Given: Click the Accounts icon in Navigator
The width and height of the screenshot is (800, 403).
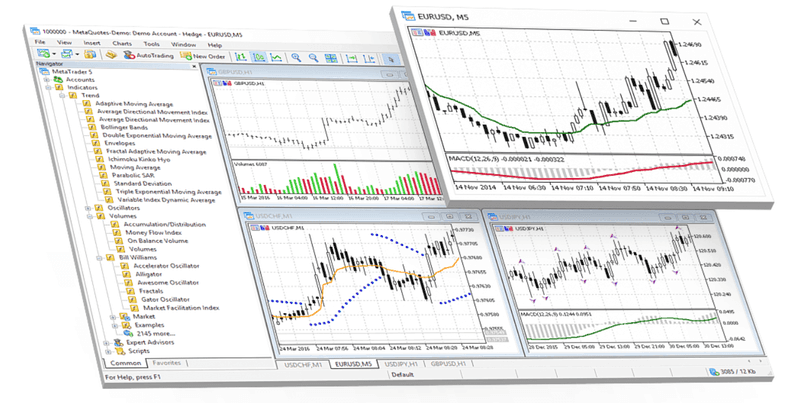Looking at the screenshot, I should point(58,79).
